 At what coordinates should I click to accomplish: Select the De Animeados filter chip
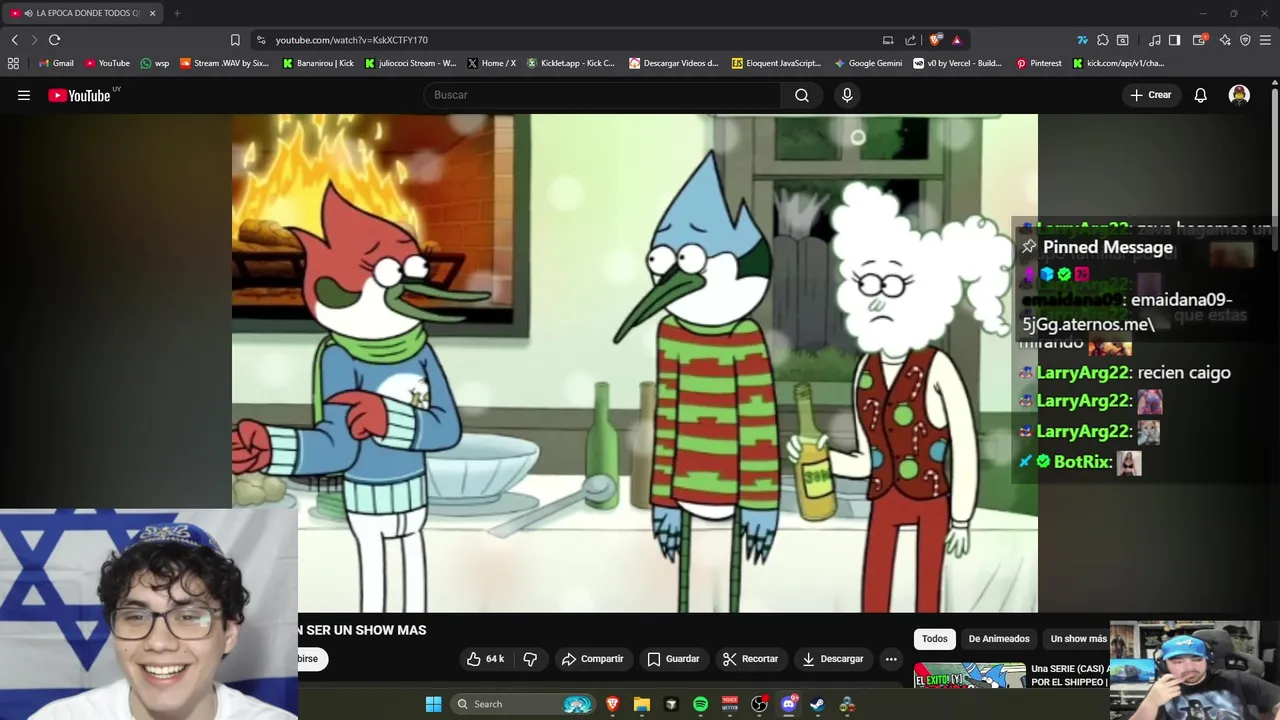pyautogui.click(x=999, y=639)
